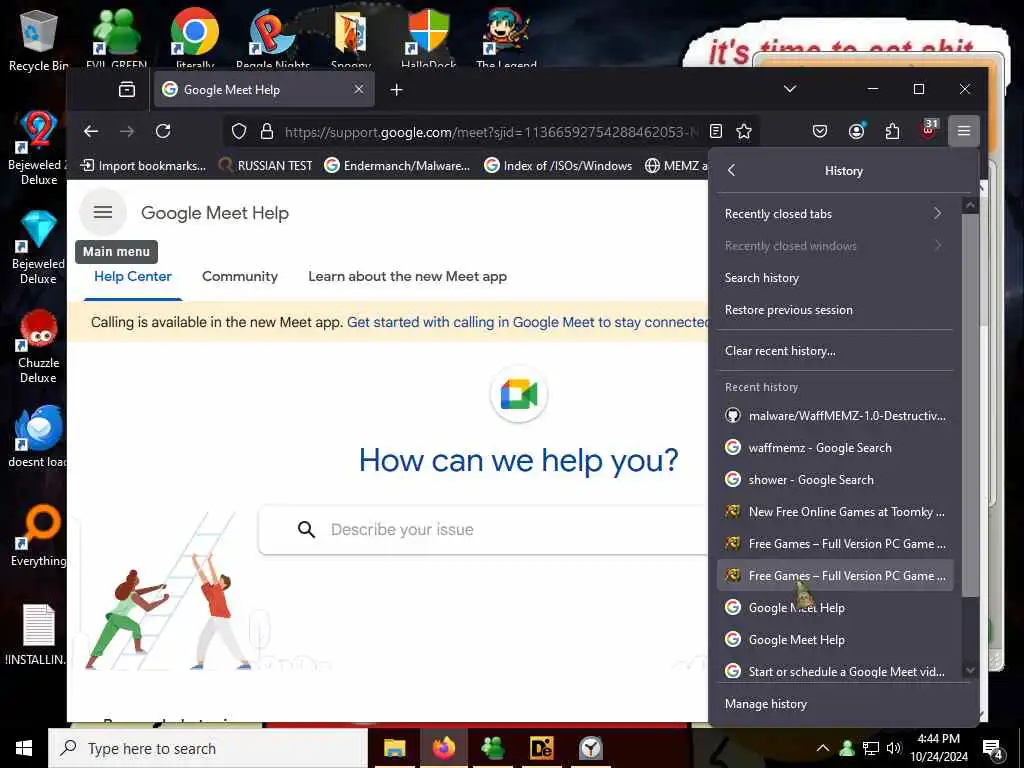The height and width of the screenshot is (768, 1024).
Task: Reload the current page
Action: pyautogui.click(x=163, y=131)
